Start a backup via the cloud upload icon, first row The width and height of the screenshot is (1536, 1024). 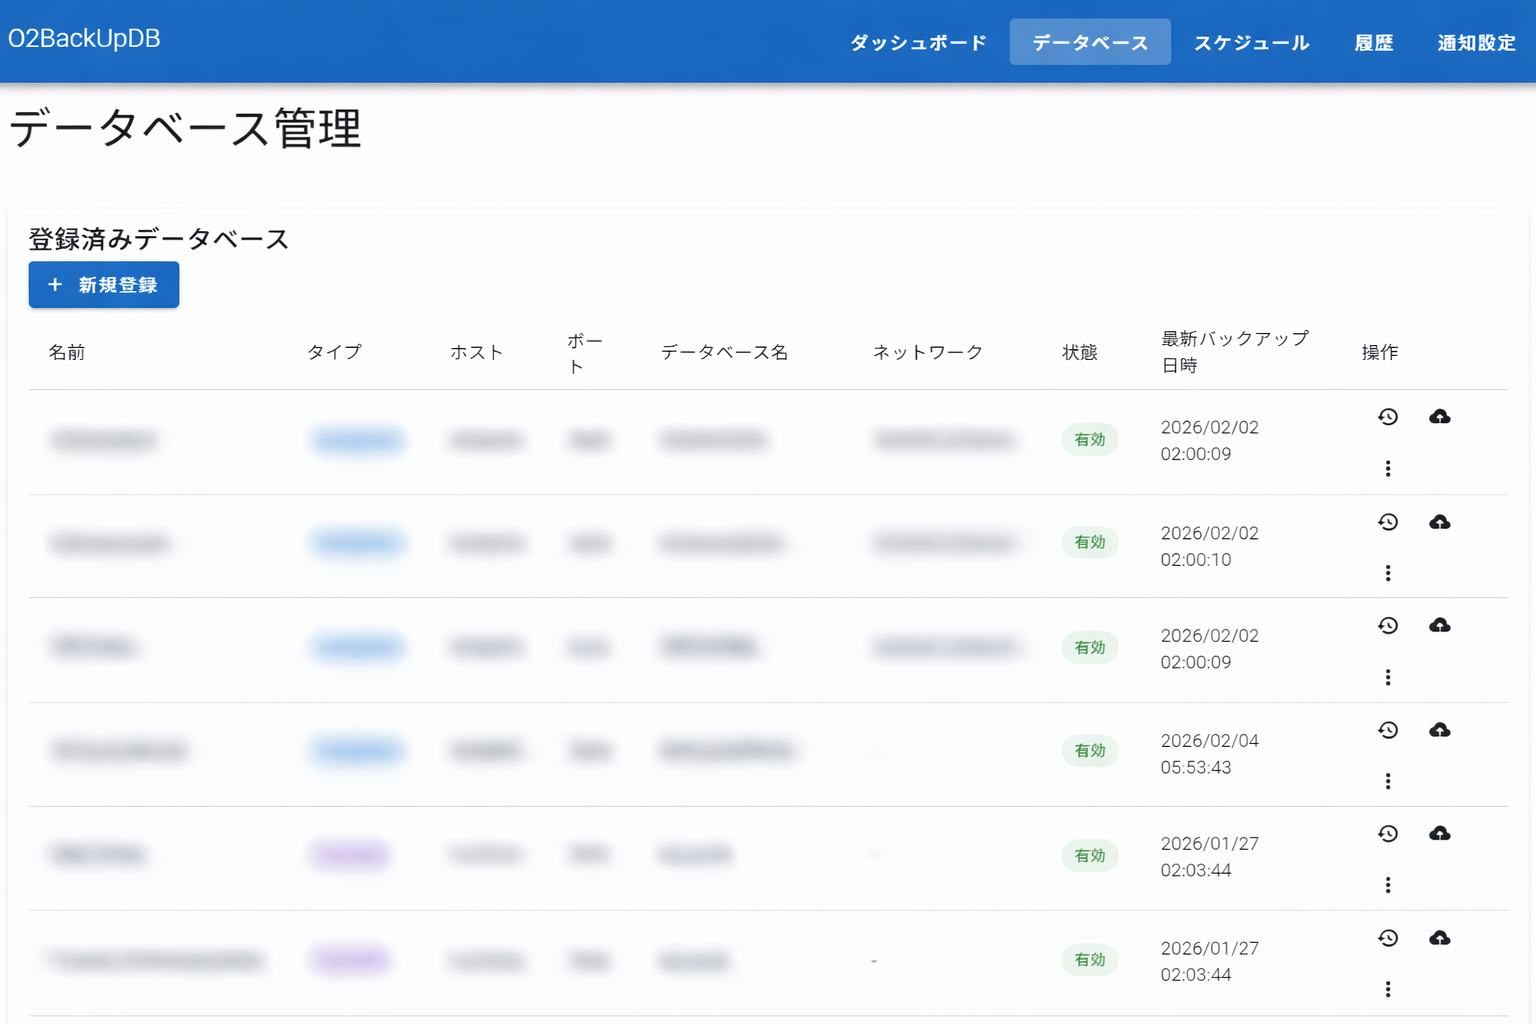(x=1440, y=416)
